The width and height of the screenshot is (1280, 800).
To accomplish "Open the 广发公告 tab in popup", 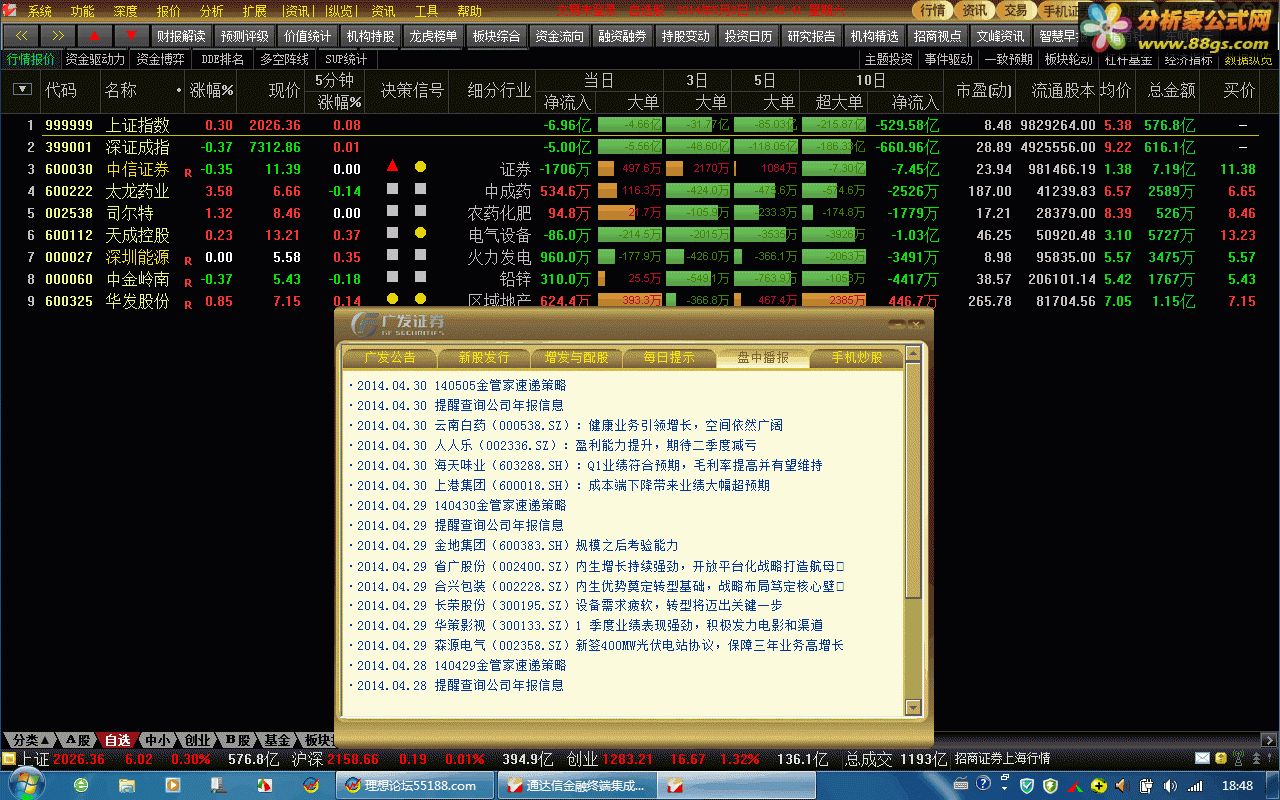I will click(390, 357).
